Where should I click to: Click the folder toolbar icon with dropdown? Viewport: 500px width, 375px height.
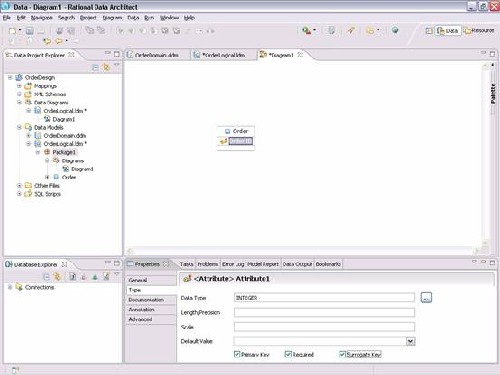(370, 31)
